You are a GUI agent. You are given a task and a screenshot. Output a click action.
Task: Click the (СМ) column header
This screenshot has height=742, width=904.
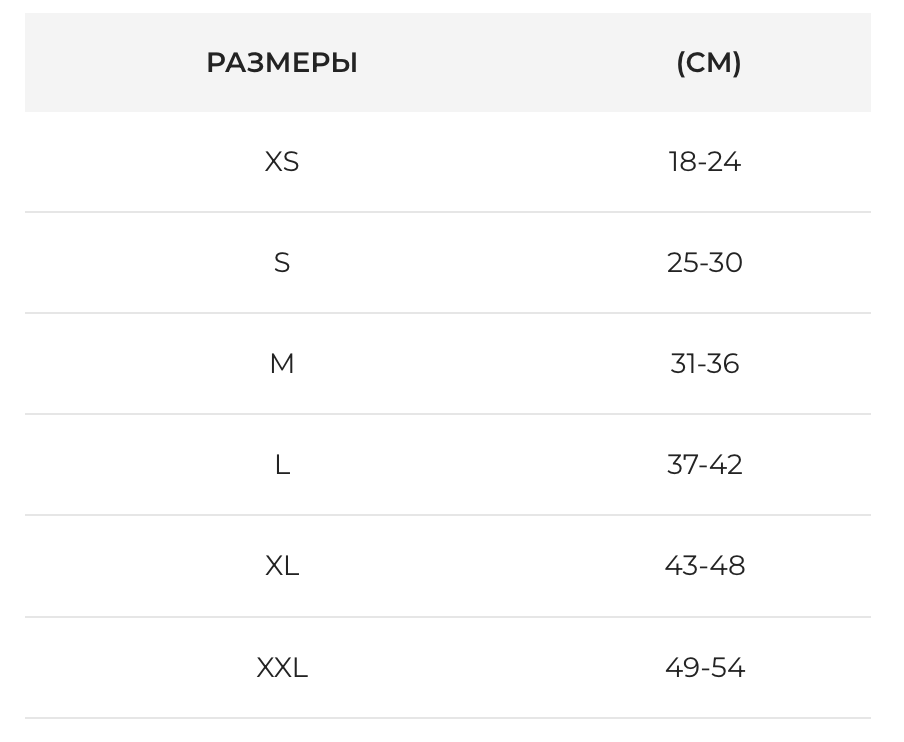pyautogui.click(x=708, y=63)
